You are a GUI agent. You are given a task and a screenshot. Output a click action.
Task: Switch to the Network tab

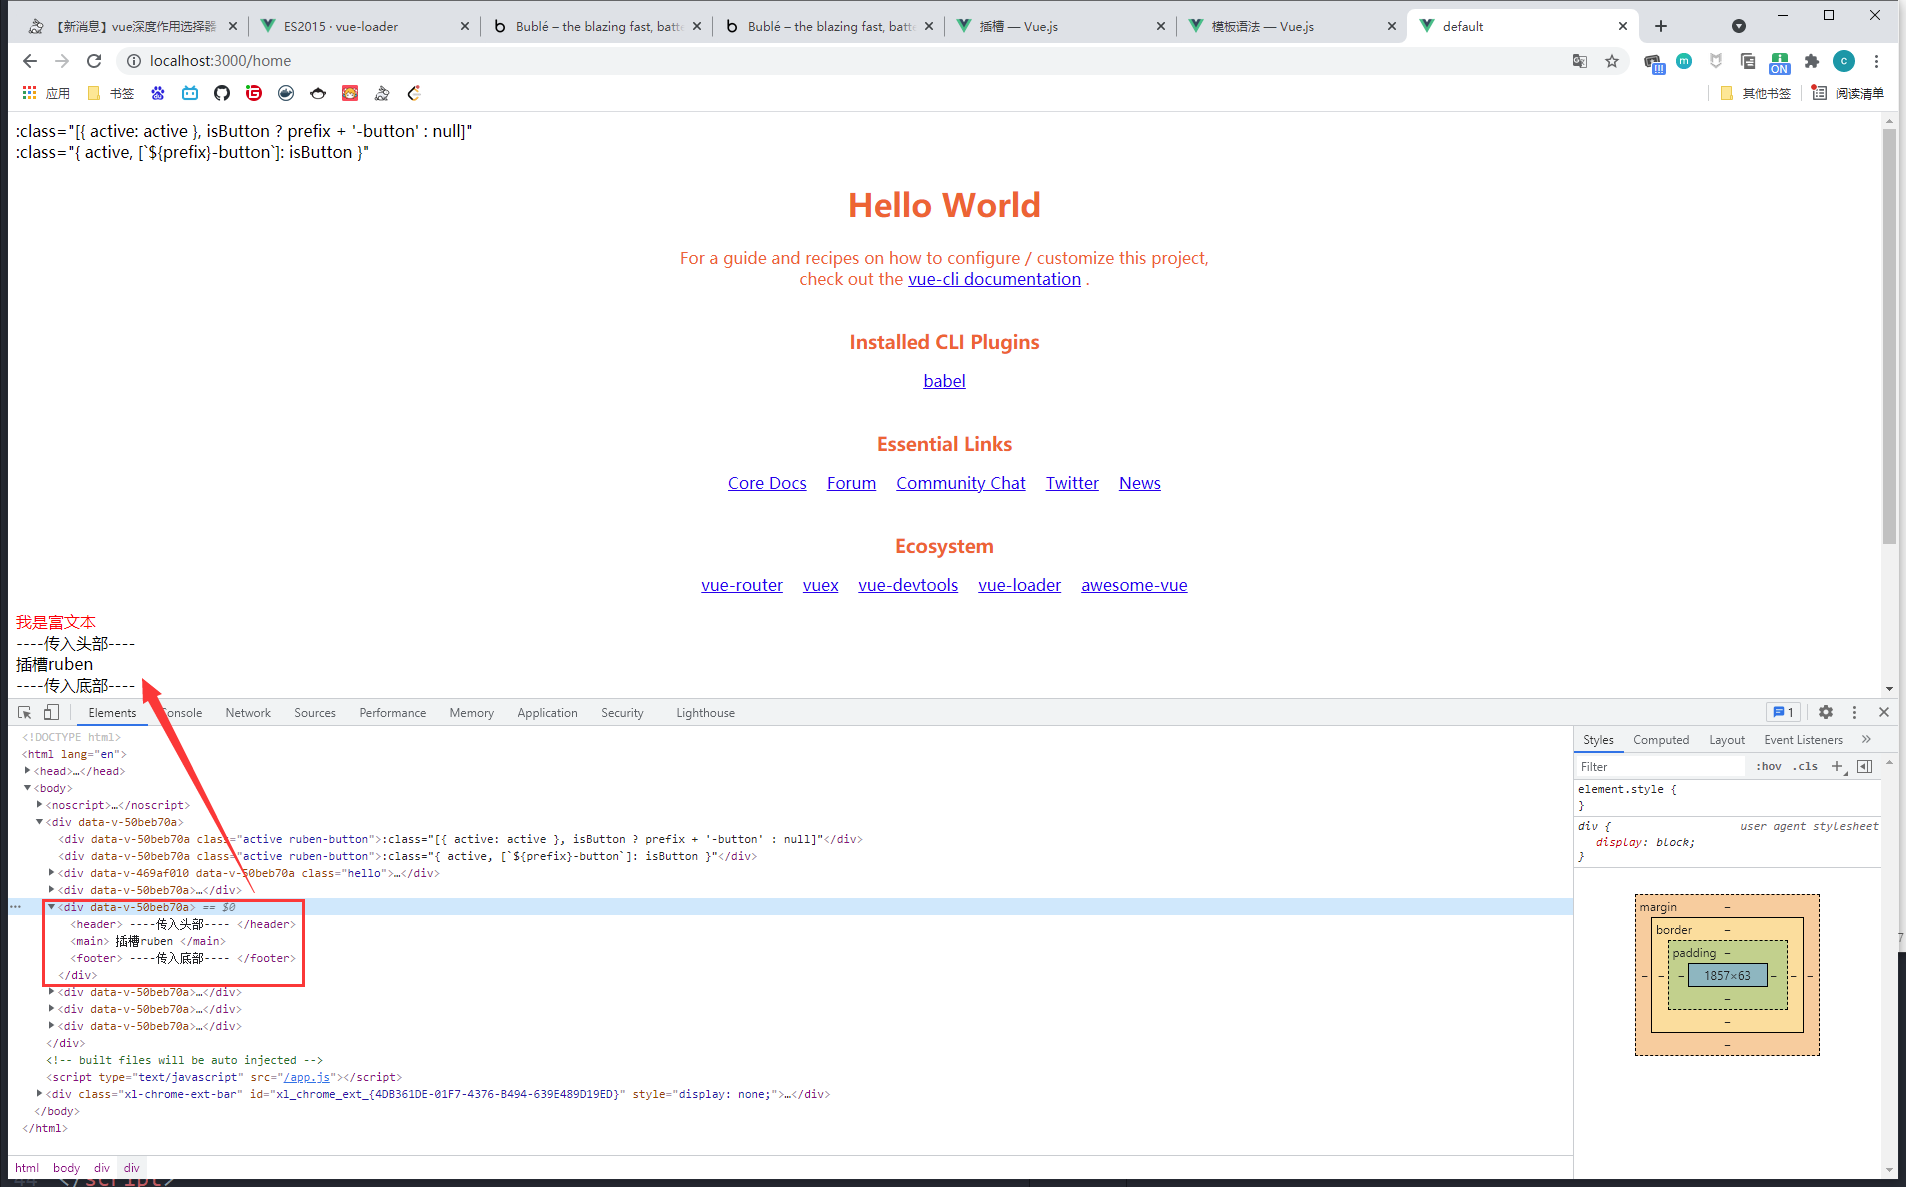pos(248,713)
